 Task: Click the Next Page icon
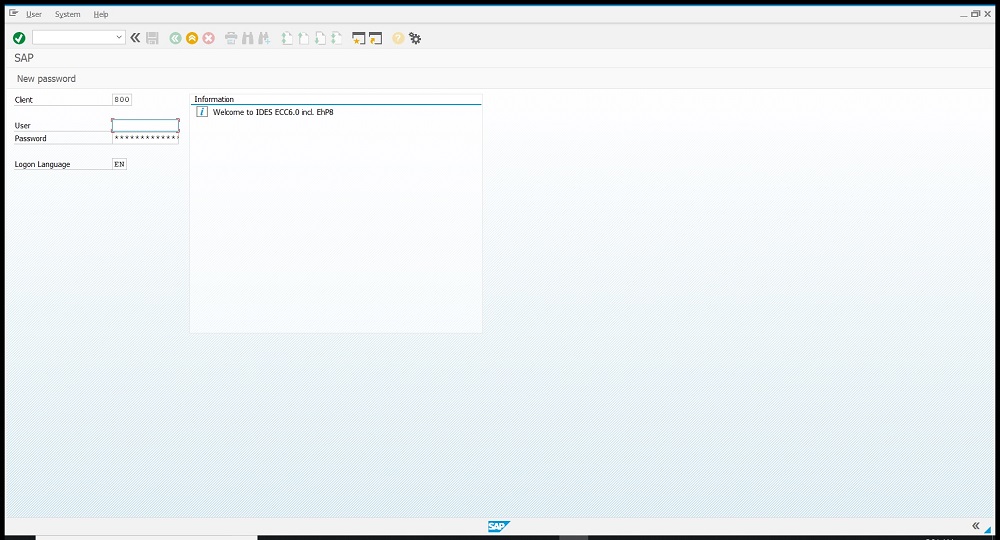tap(320, 38)
